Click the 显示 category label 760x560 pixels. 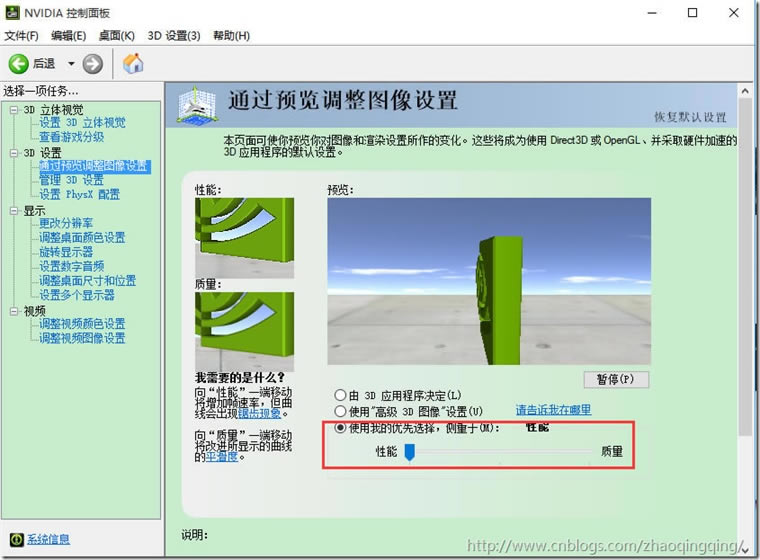click(34, 211)
